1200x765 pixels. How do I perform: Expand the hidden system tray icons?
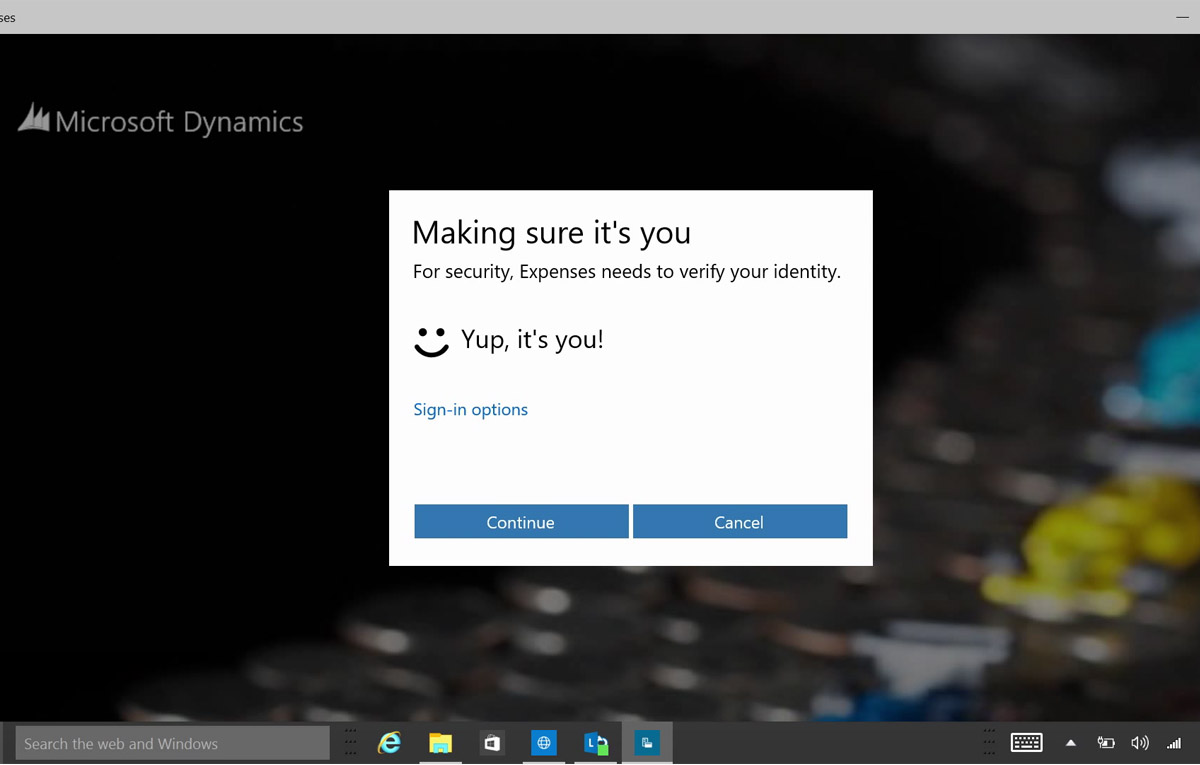coord(1071,743)
